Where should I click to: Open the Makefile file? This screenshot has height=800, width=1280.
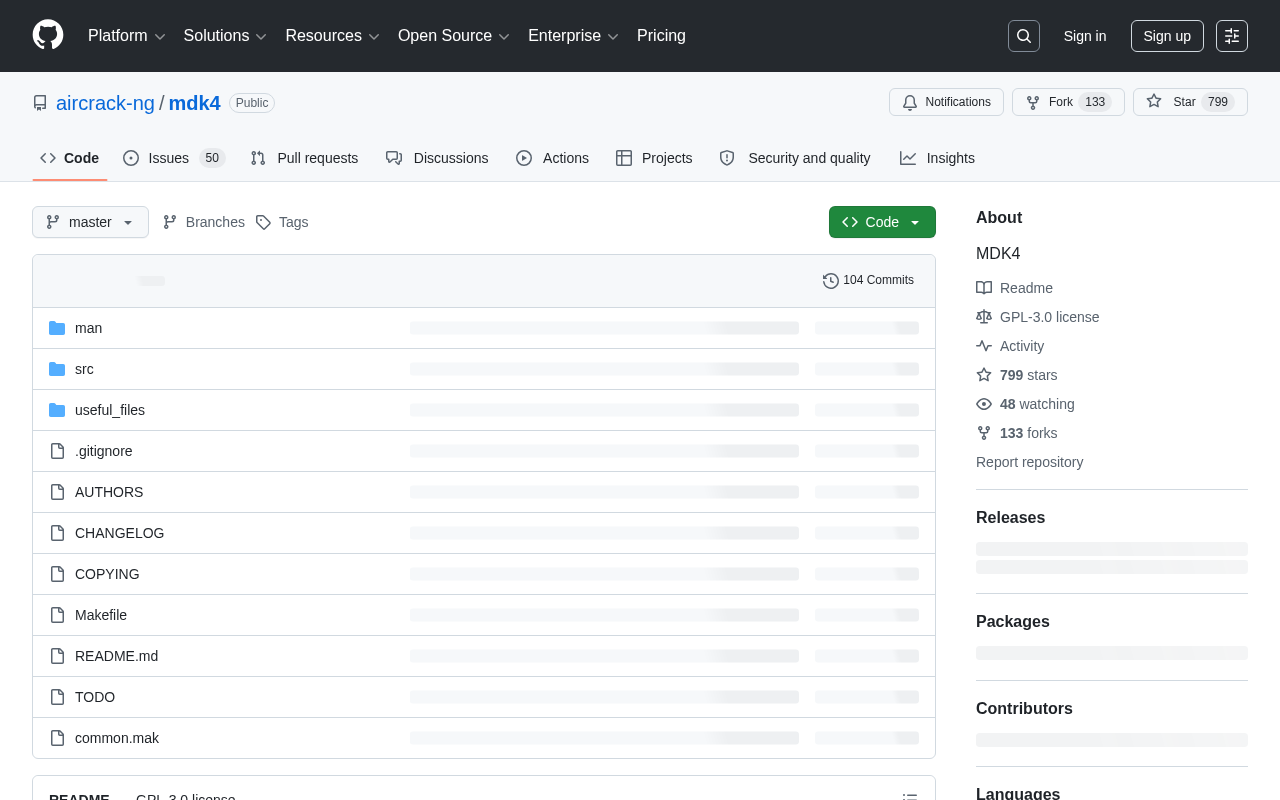(x=101, y=615)
